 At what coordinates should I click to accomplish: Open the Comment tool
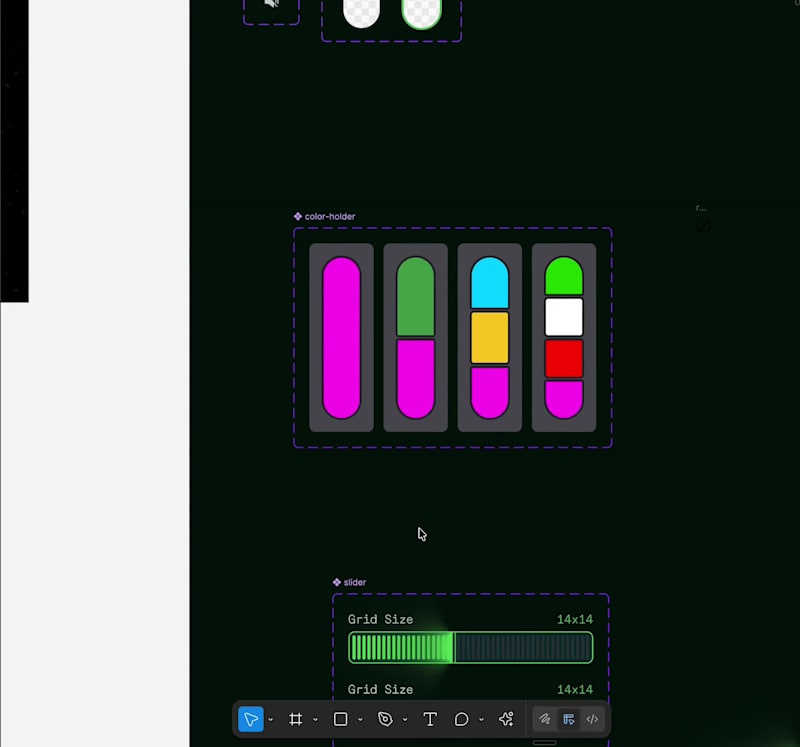[x=461, y=719]
